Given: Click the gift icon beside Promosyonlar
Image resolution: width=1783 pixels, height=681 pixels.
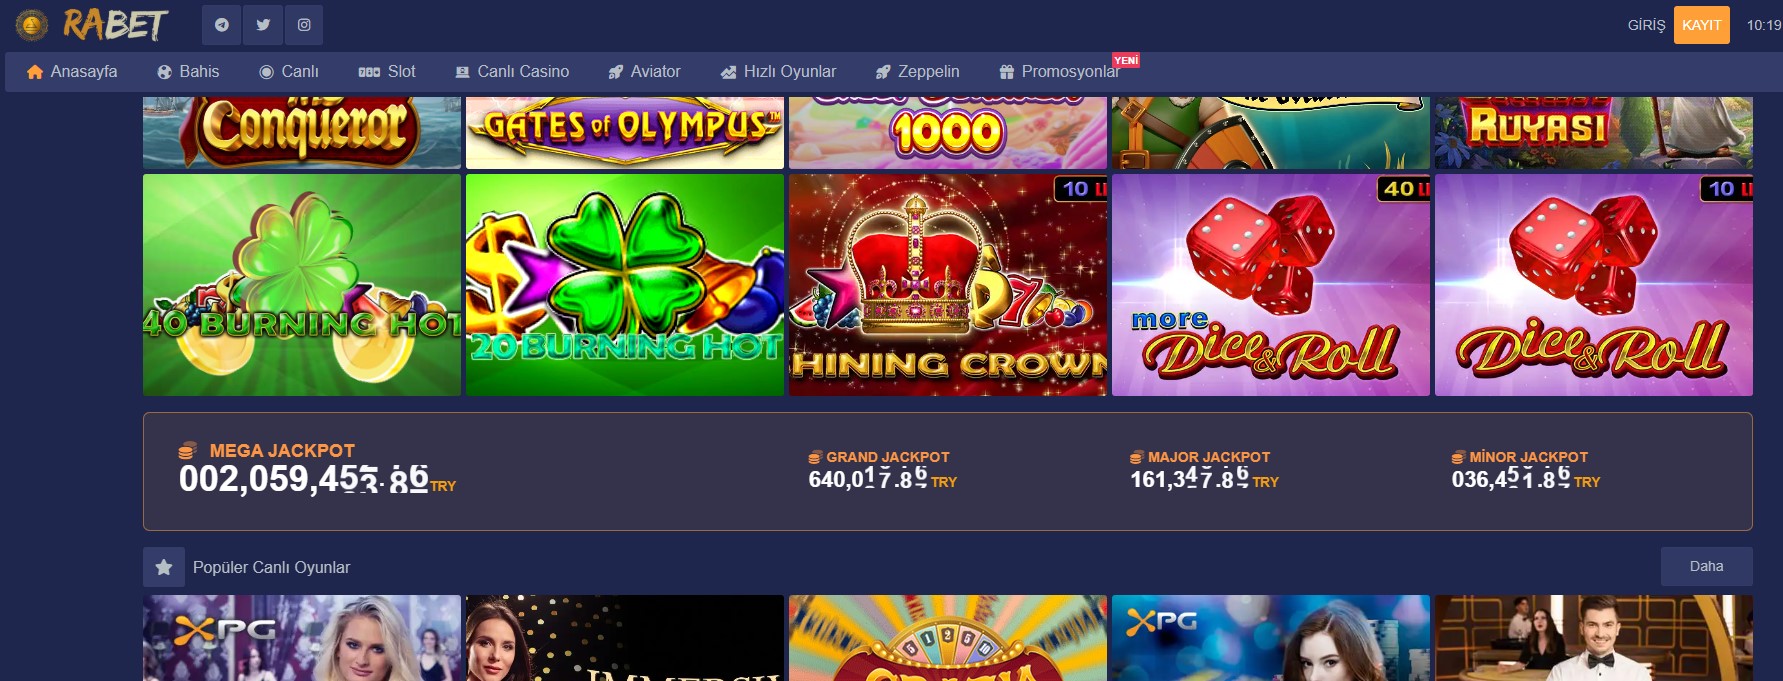Looking at the screenshot, I should [x=1007, y=72].
